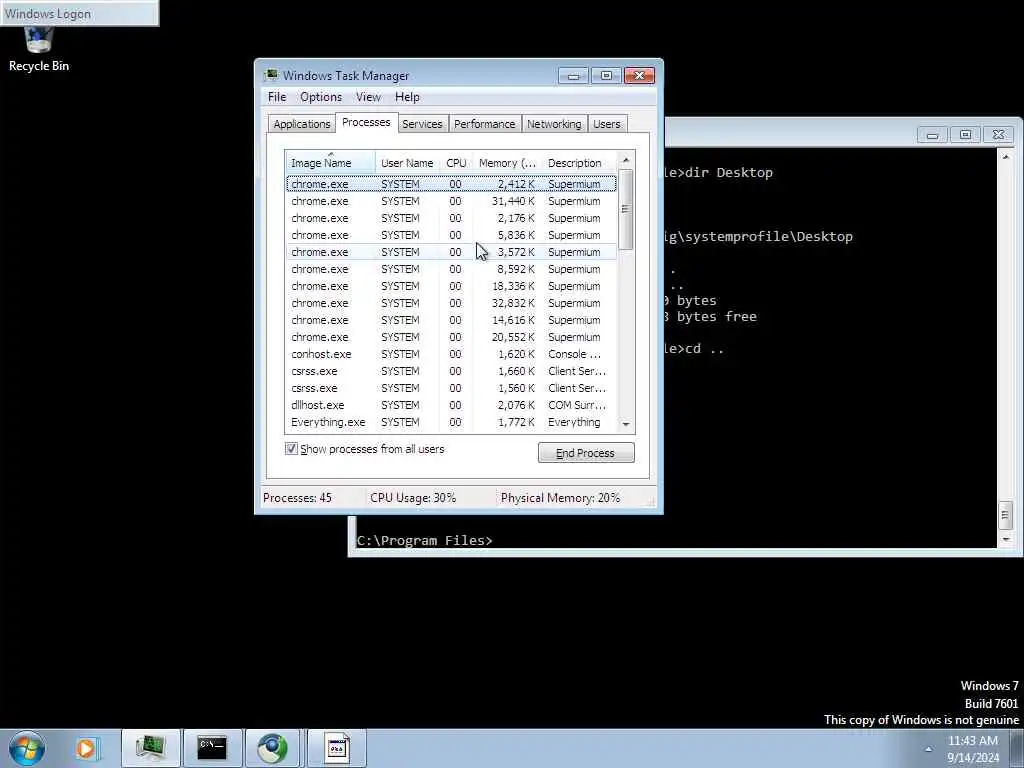1024x768 pixels.
Task: Switch to the Applications tab
Action: click(x=302, y=124)
